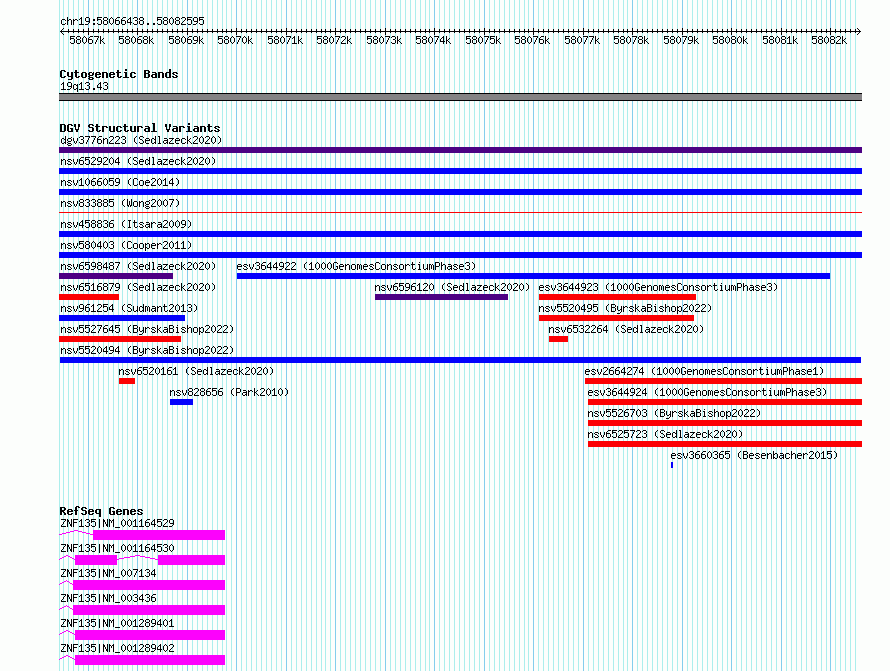
Task: Click the short red nsv6532264 bar
Action: pos(559,339)
